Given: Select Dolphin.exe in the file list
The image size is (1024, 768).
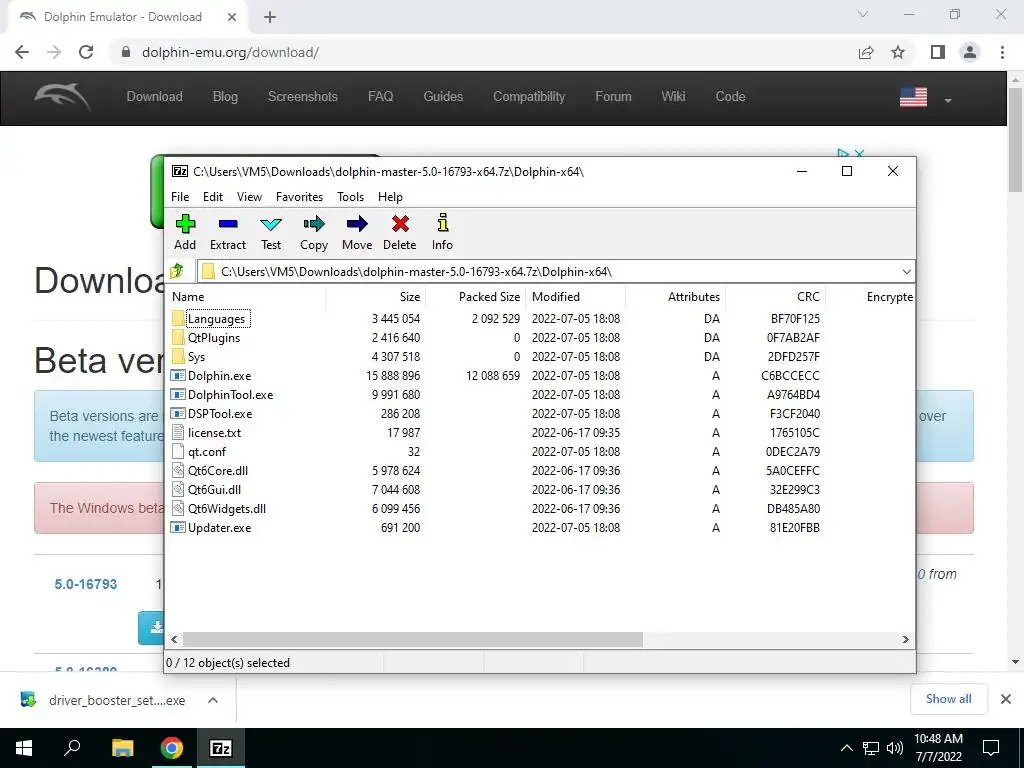Looking at the screenshot, I should [x=219, y=376].
